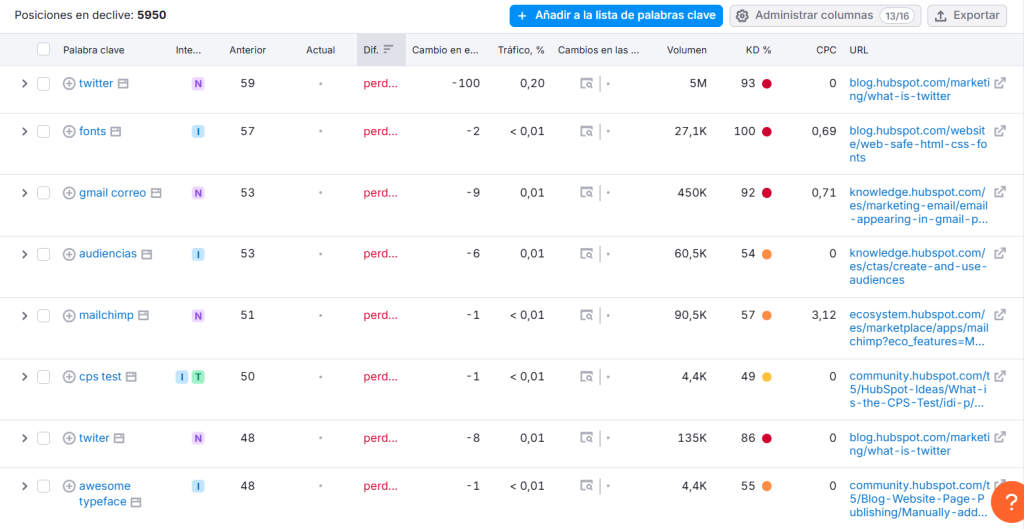Click external link icon for gmail correo URL
This screenshot has width=1024, height=529.
[999, 193]
